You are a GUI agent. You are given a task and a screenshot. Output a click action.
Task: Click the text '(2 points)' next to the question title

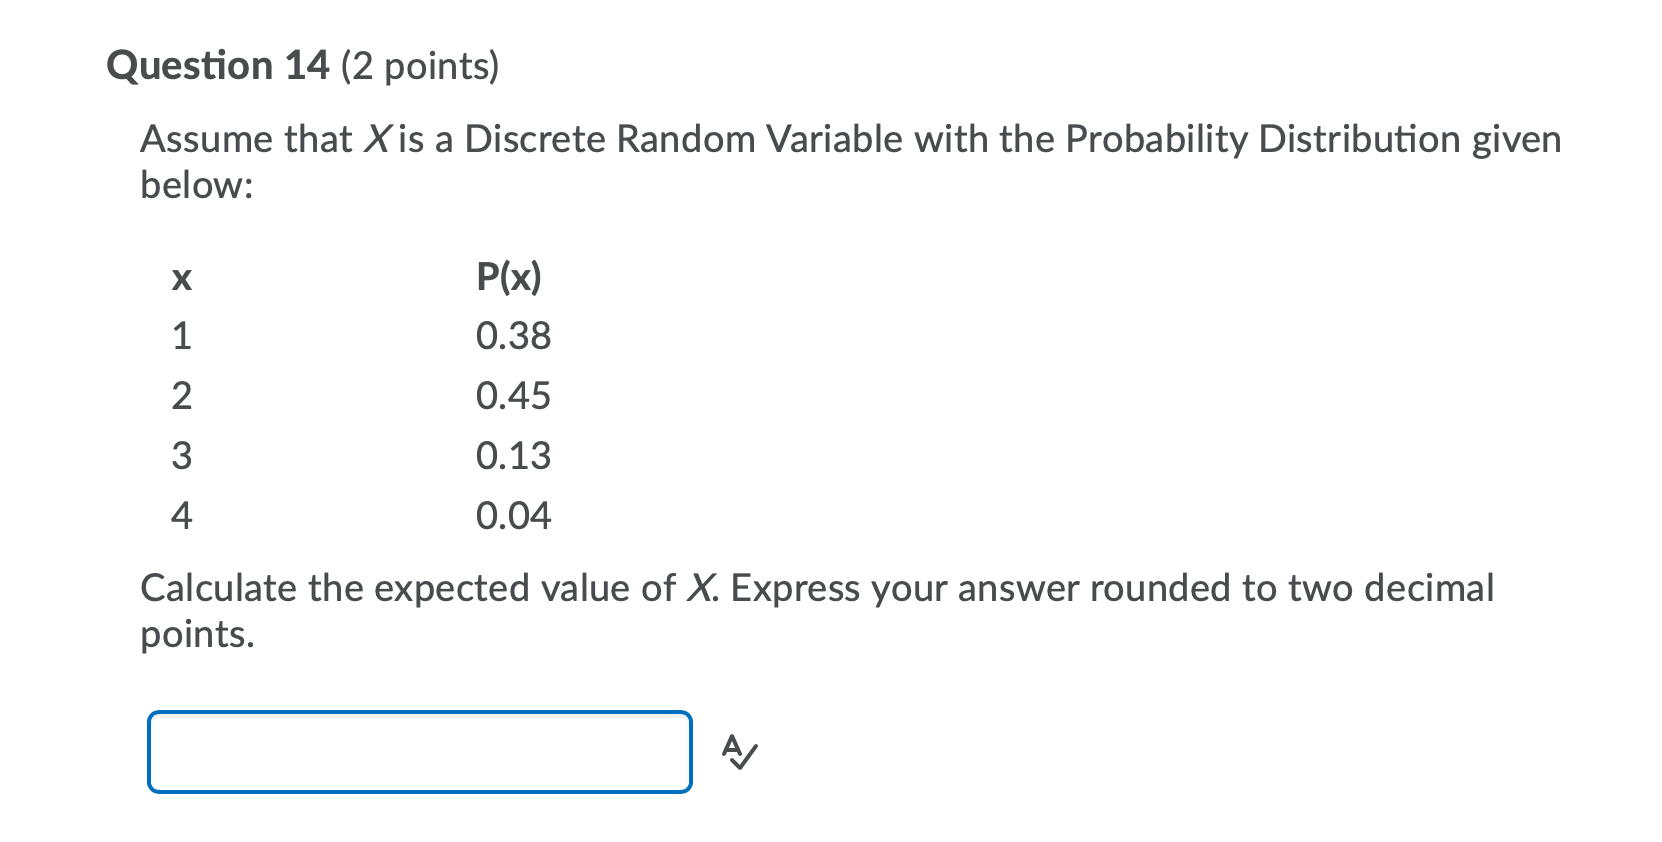pos(418,66)
